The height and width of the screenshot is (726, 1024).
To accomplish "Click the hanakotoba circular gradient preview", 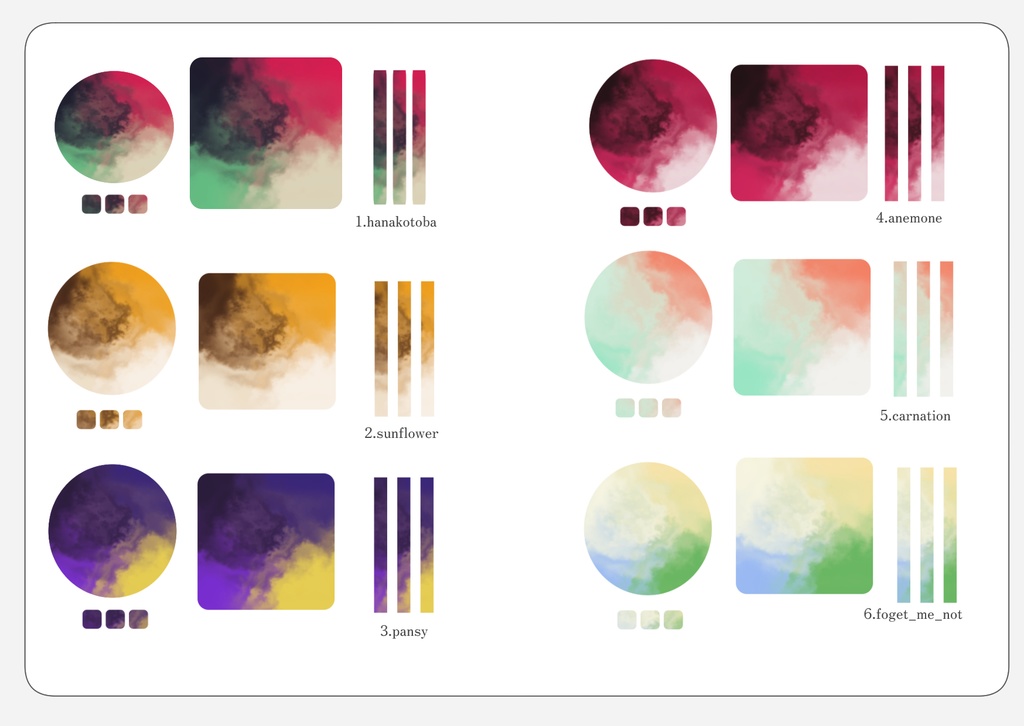I will point(114,127).
